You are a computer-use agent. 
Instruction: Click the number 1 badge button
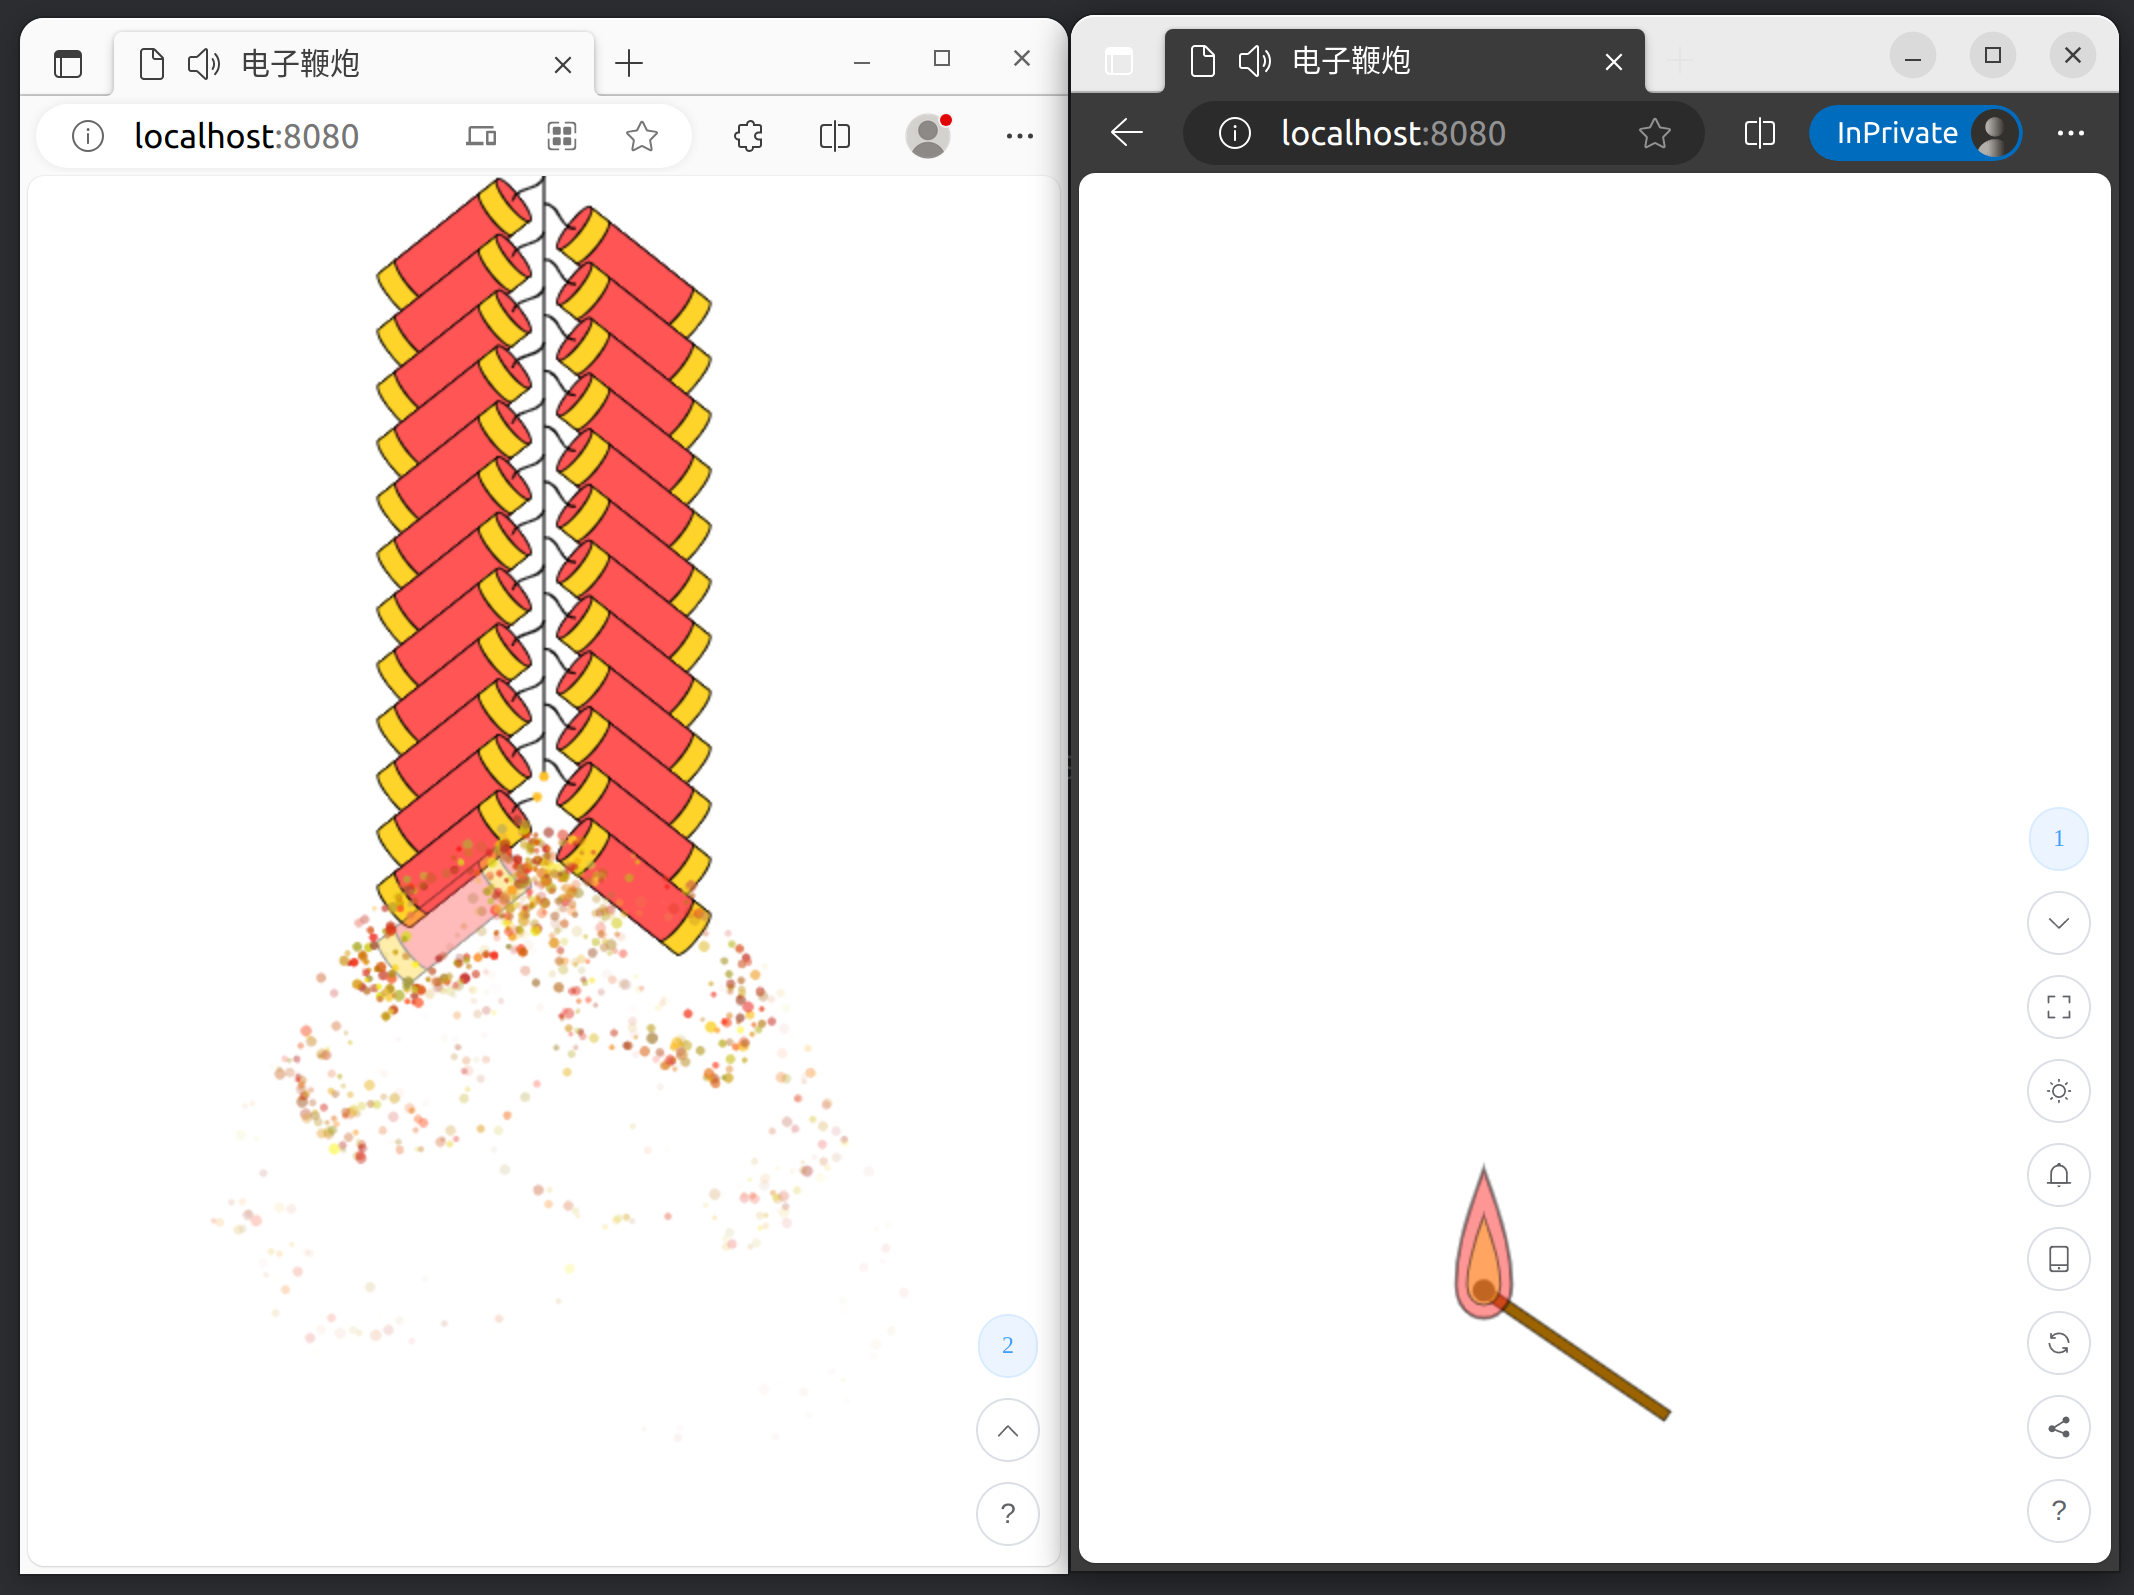point(2058,839)
